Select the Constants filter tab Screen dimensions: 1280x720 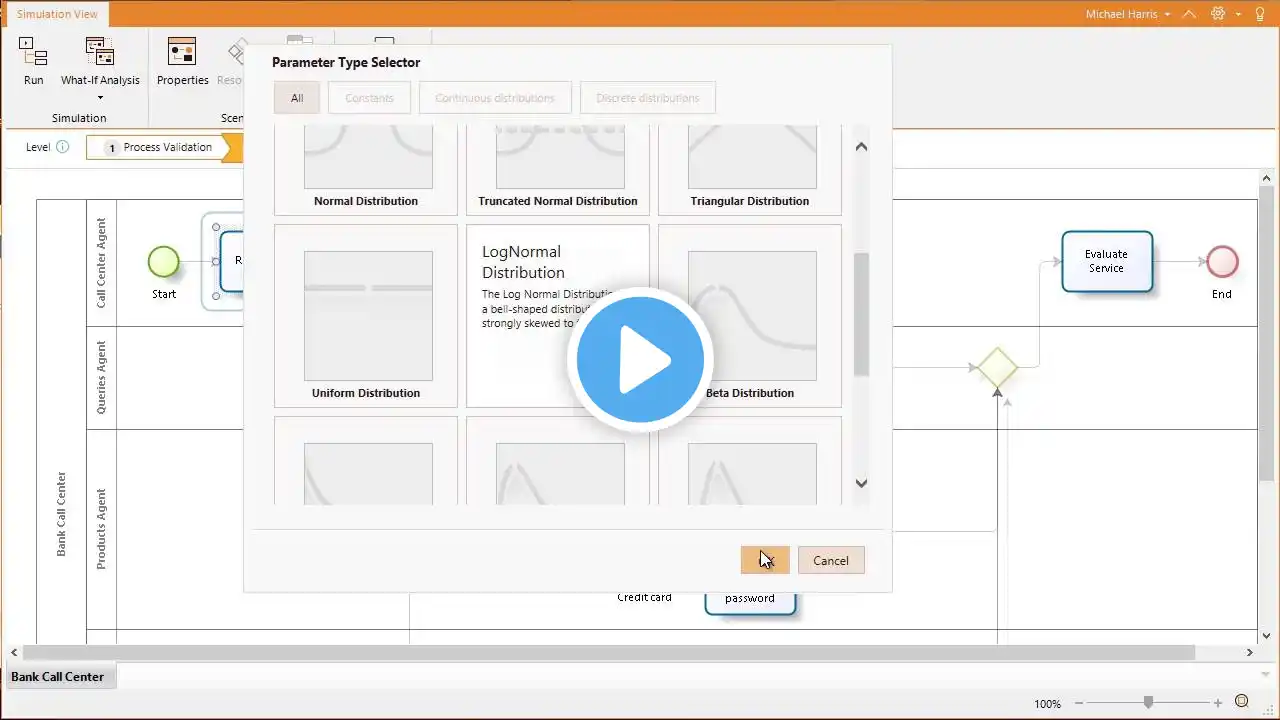(369, 98)
